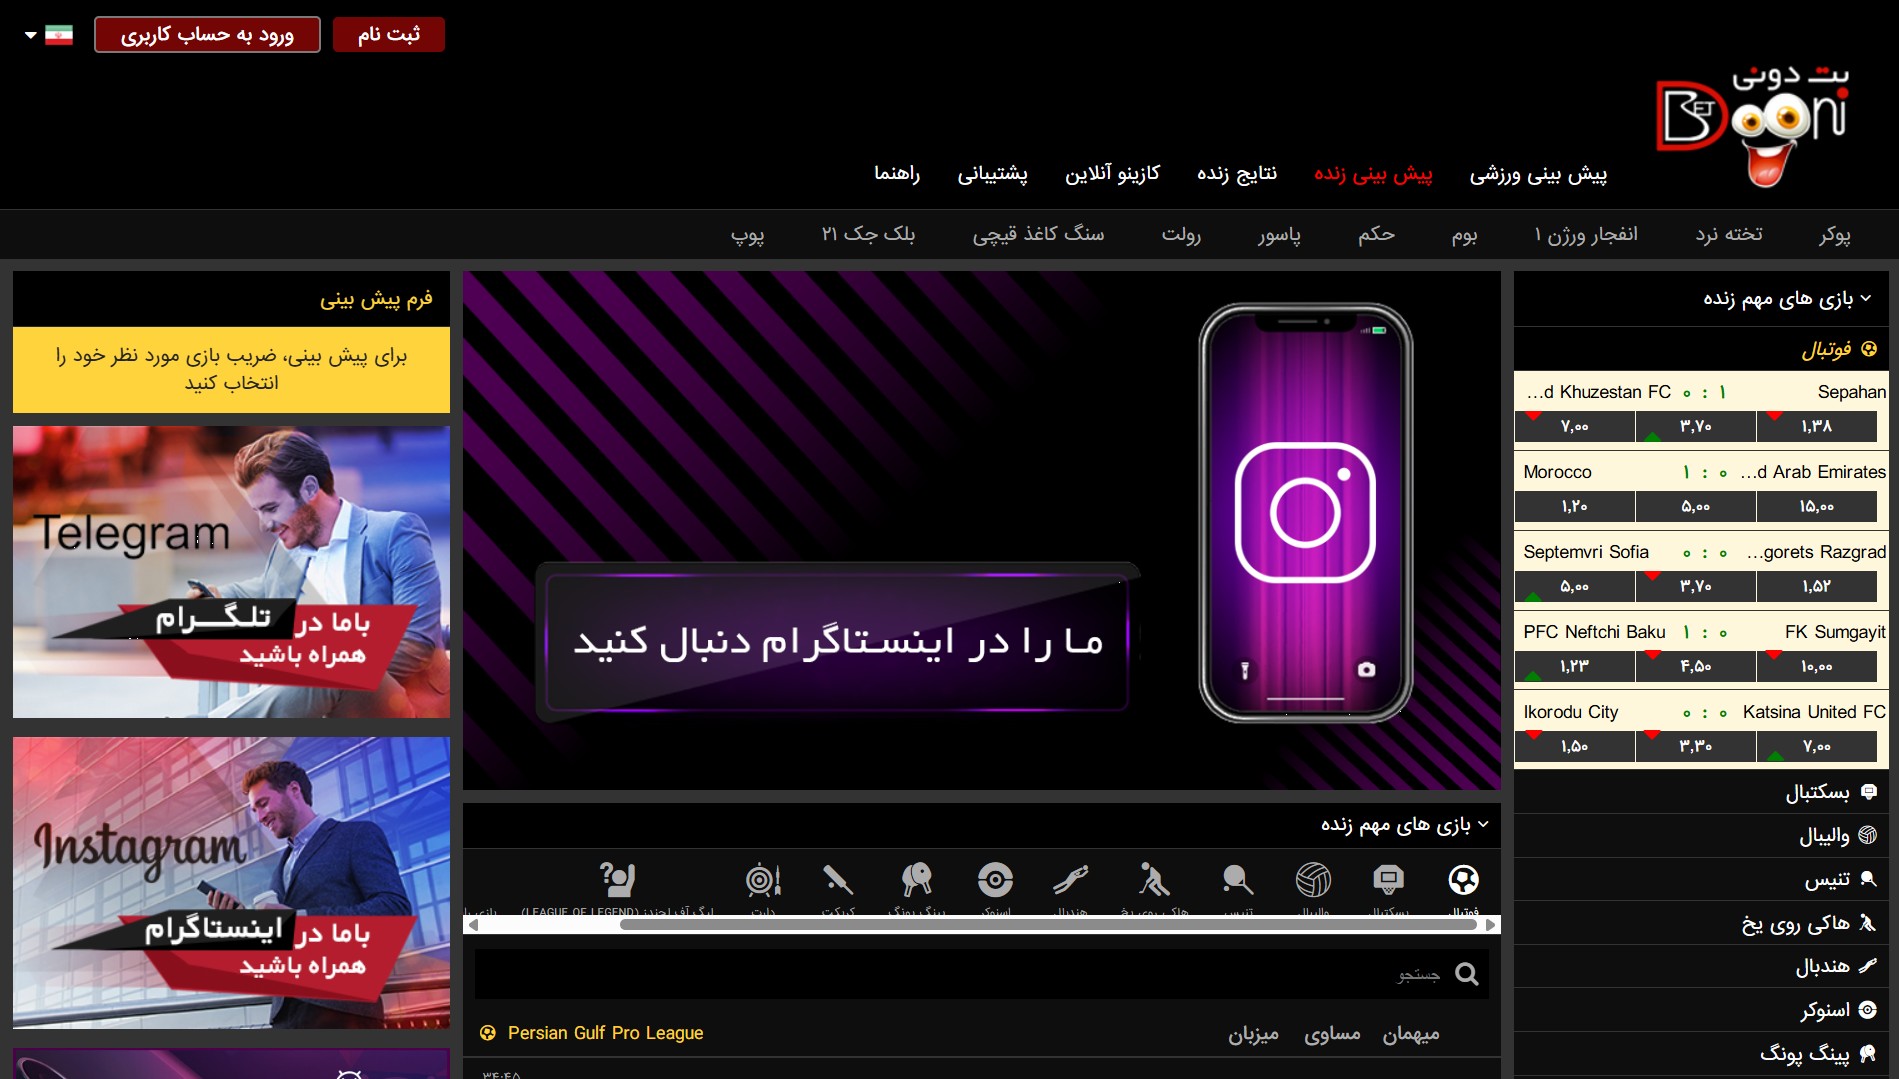The height and width of the screenshot is (1079, 1899).
Task: Open the پاسور game link
Action: click(1279, 234)
